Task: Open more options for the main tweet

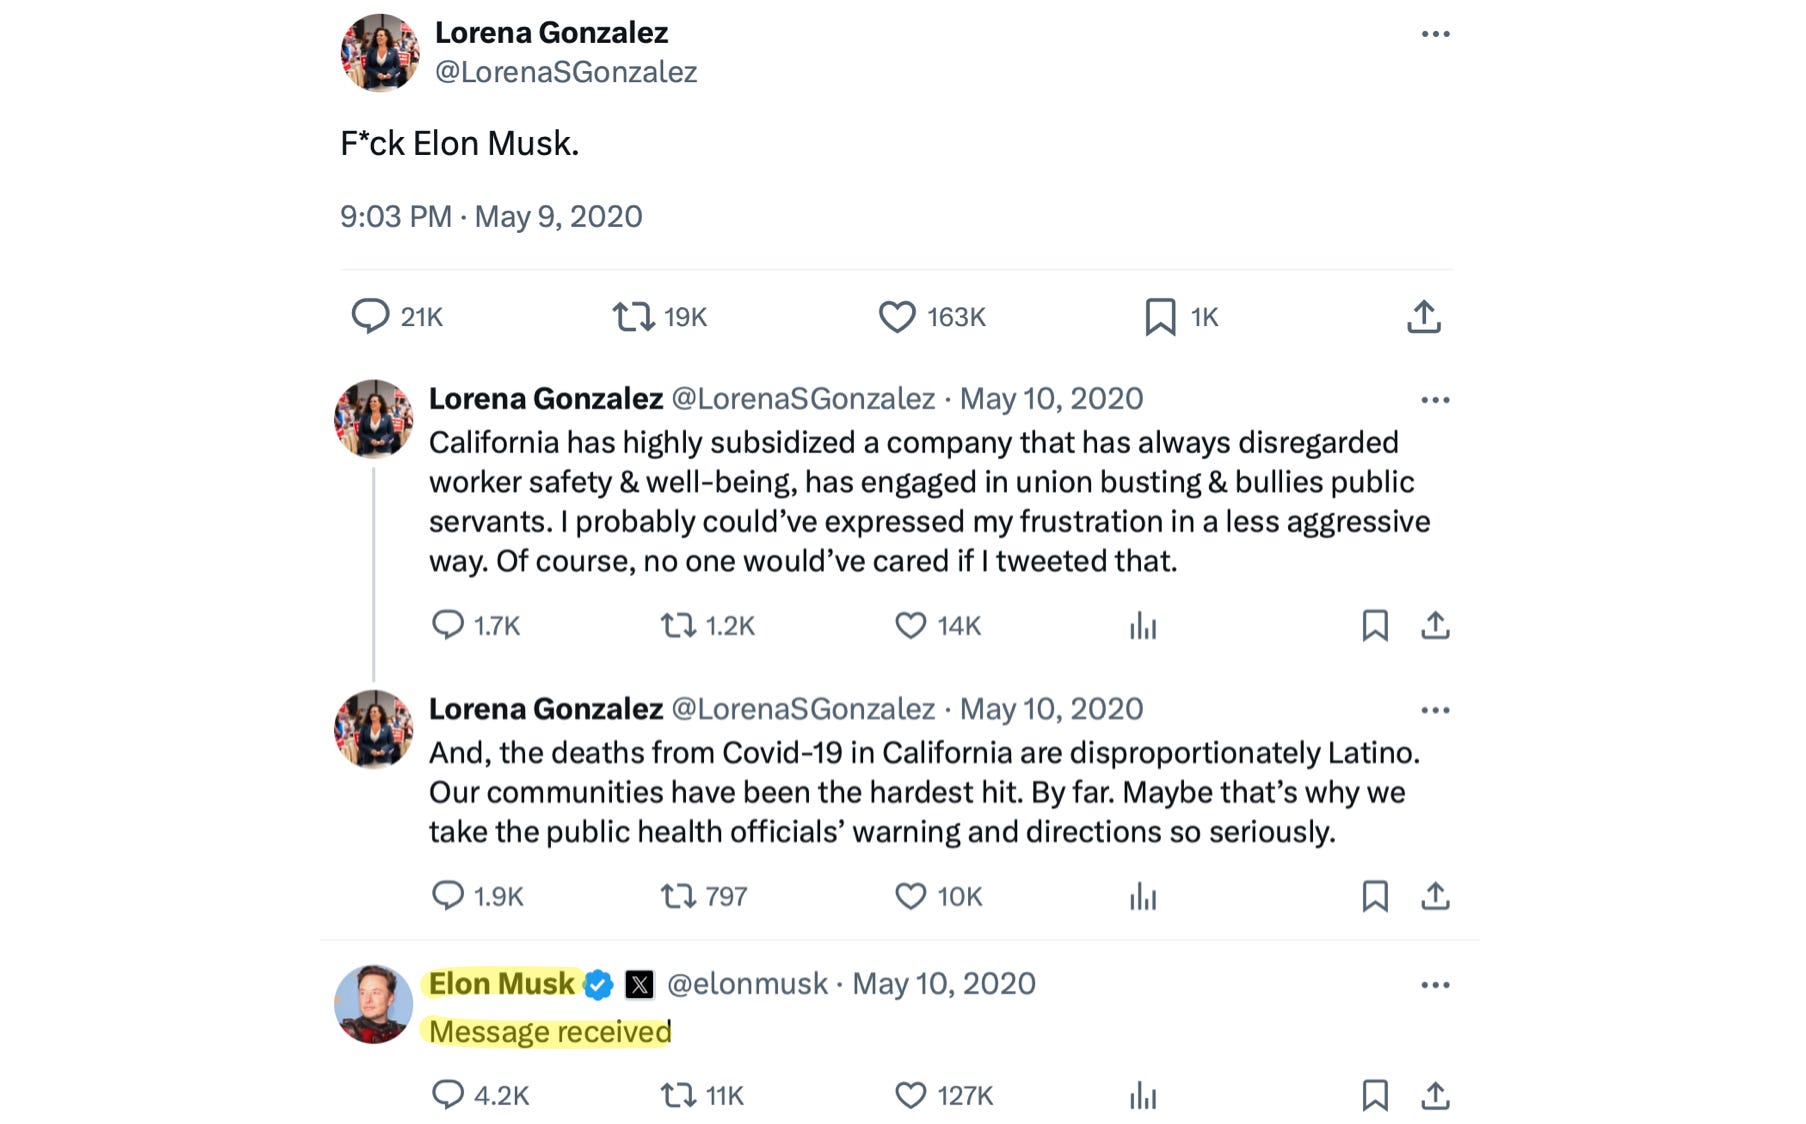Action: coord(1435,34)
